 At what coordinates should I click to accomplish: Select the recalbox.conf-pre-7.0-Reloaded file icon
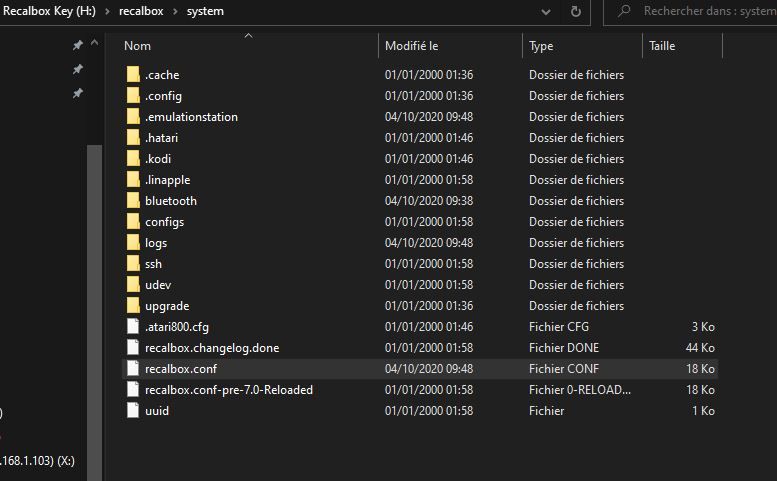133,389
